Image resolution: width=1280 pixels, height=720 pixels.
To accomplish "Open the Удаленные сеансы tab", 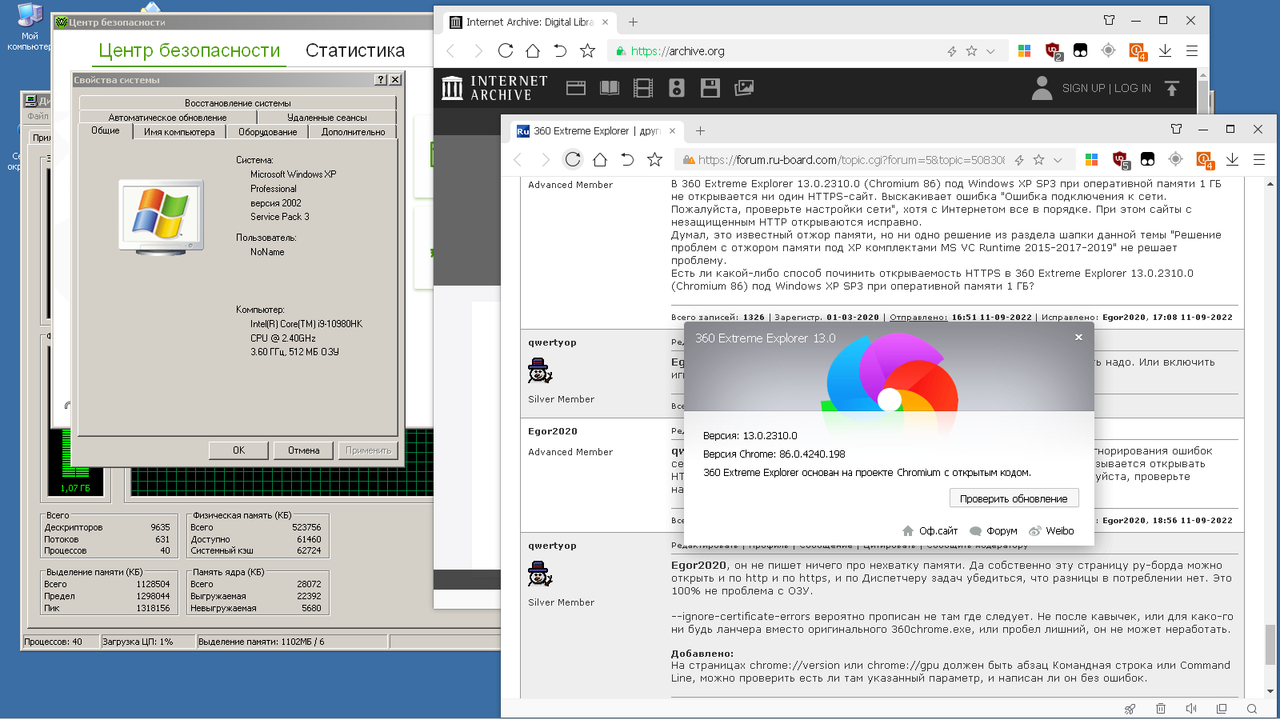I will 327,117.
